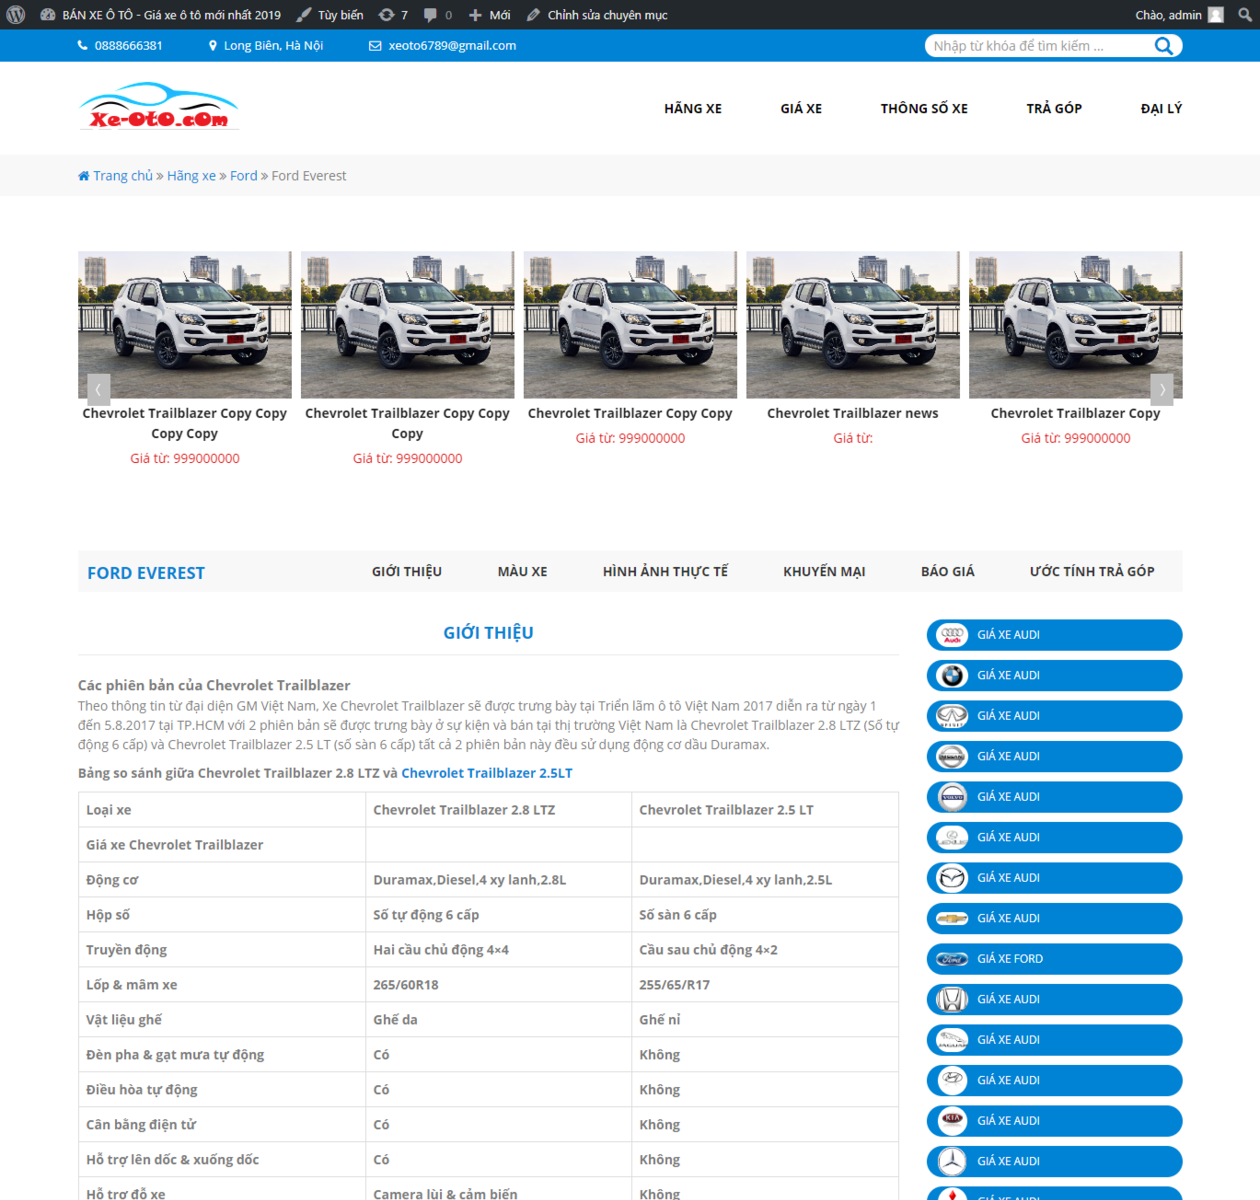Click the Hyundai logo sidebar button
This screenshot has width=1260, height=1200.
[x=1054, y=1081]
